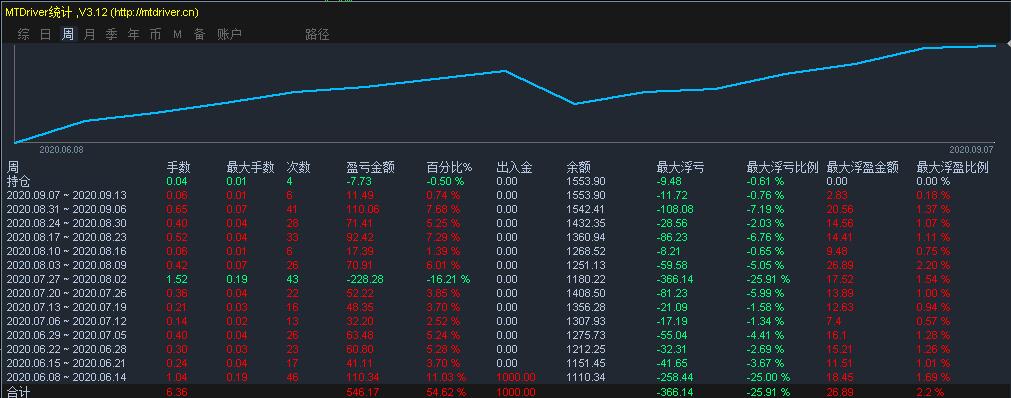
Task: Click the 合计 totals row
Action: [x=506, y=392]
